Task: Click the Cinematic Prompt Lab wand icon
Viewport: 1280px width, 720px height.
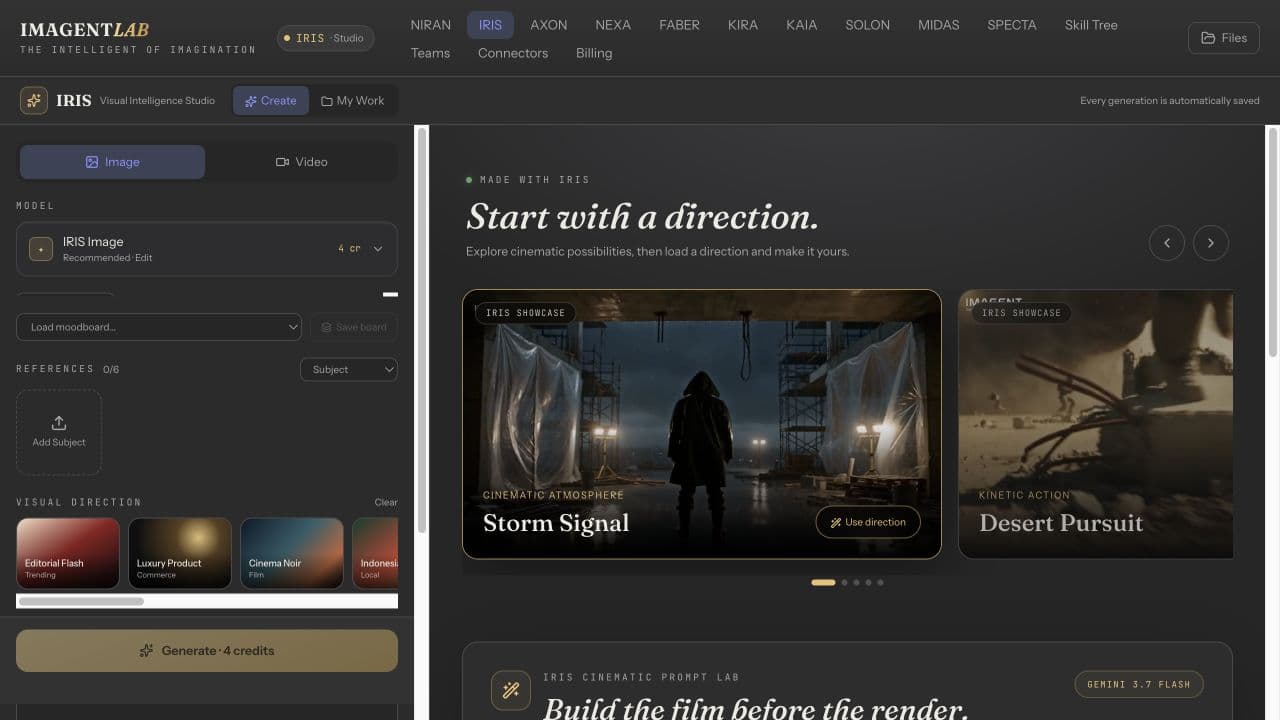Action: pos(511,690)
